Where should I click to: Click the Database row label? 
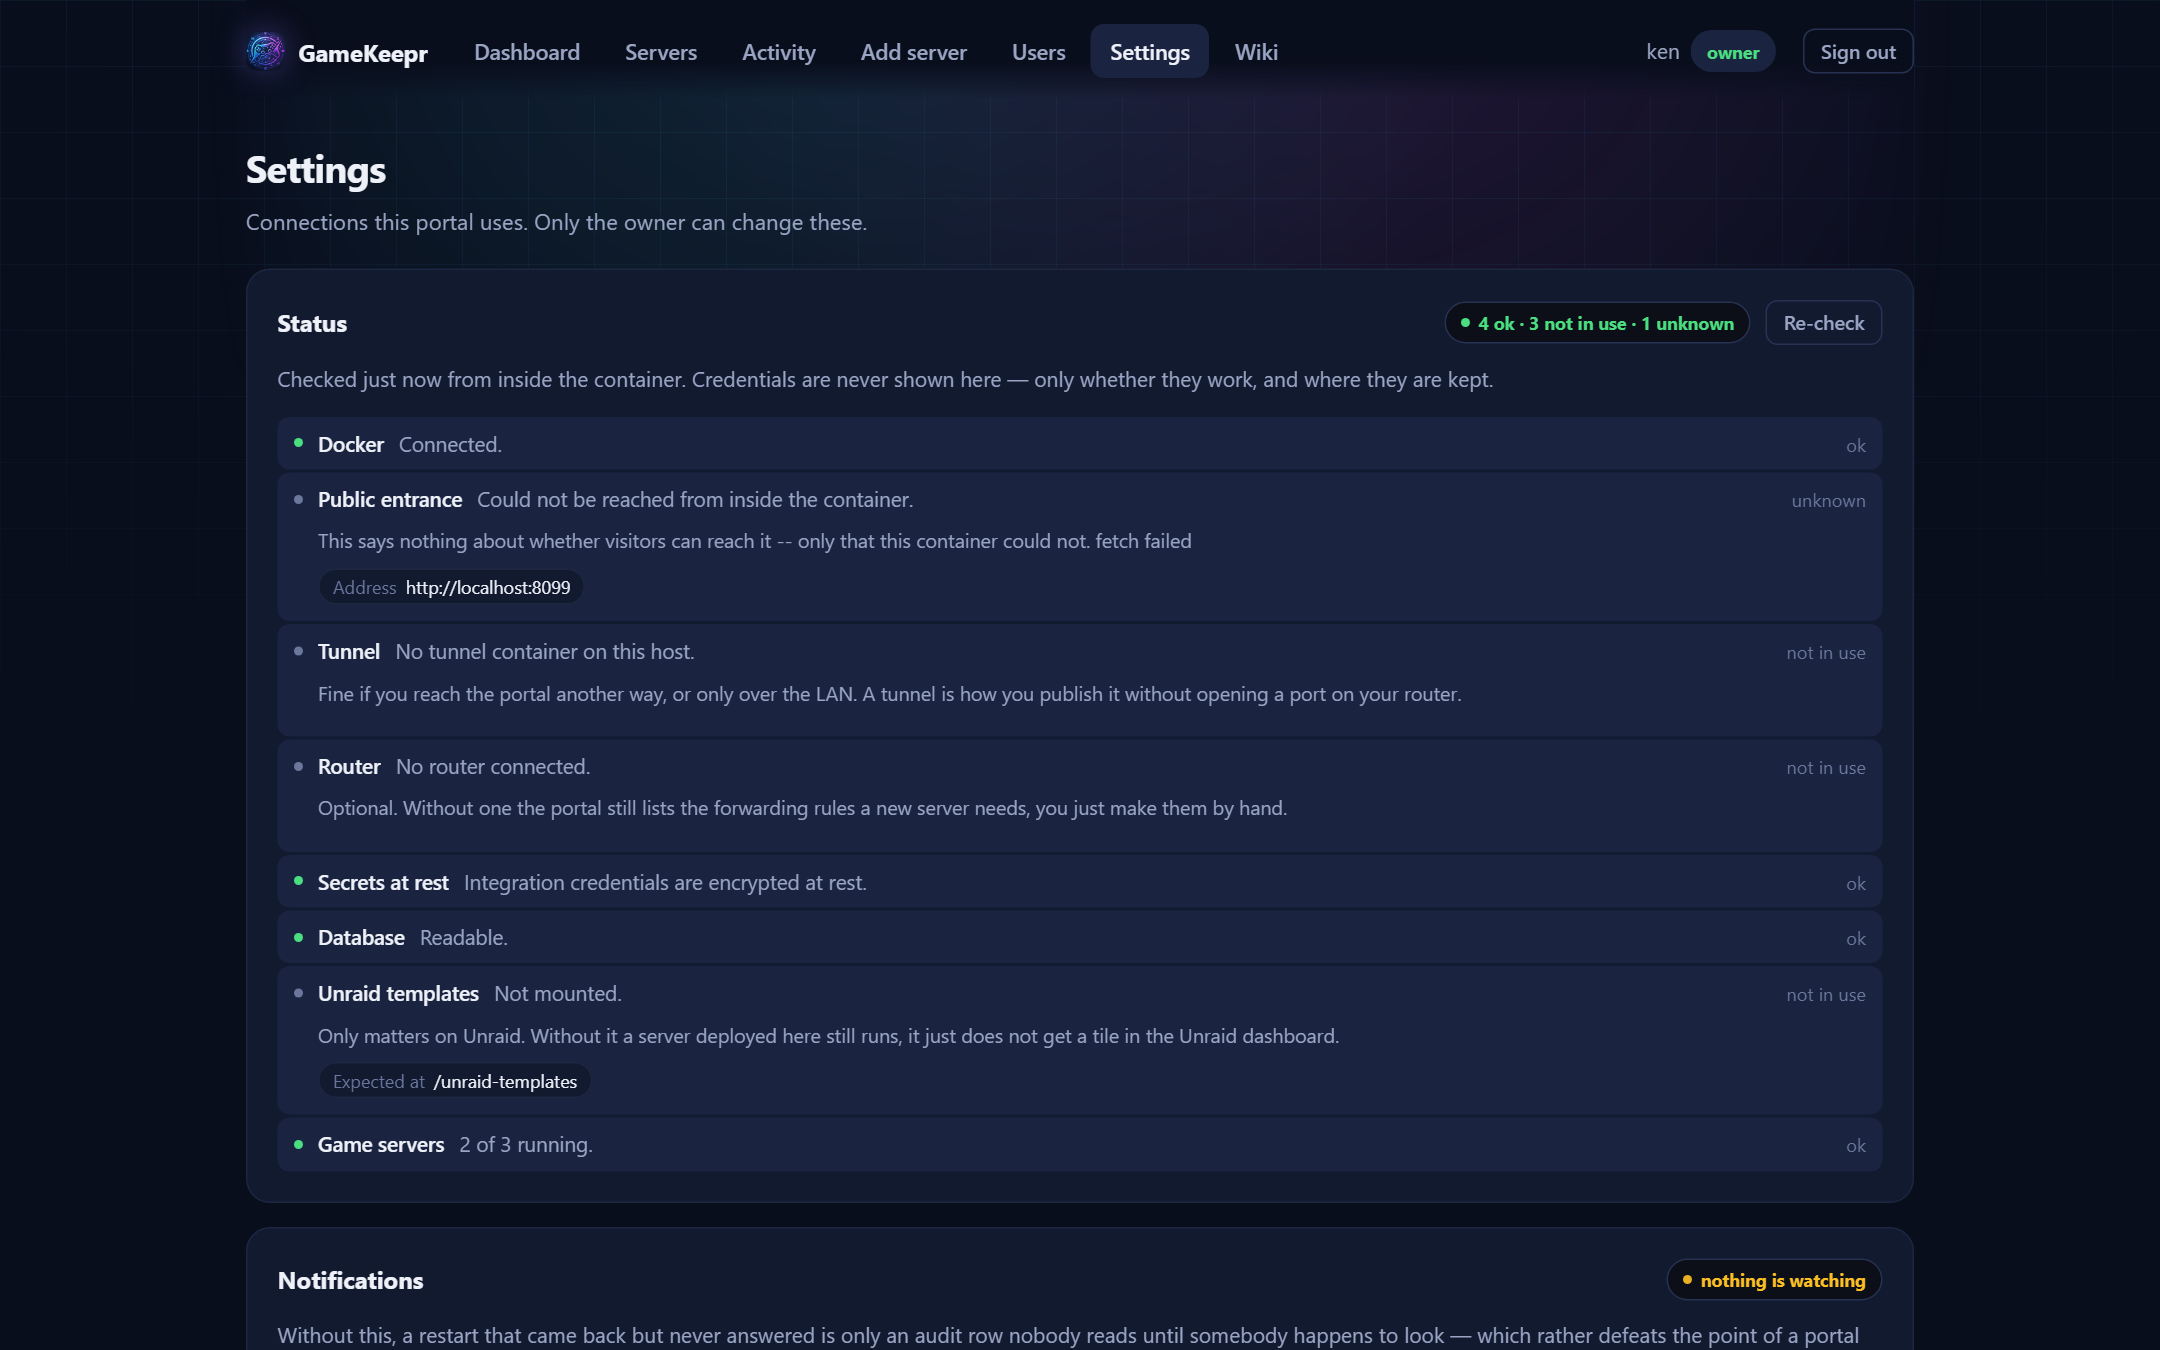point(361,938)
